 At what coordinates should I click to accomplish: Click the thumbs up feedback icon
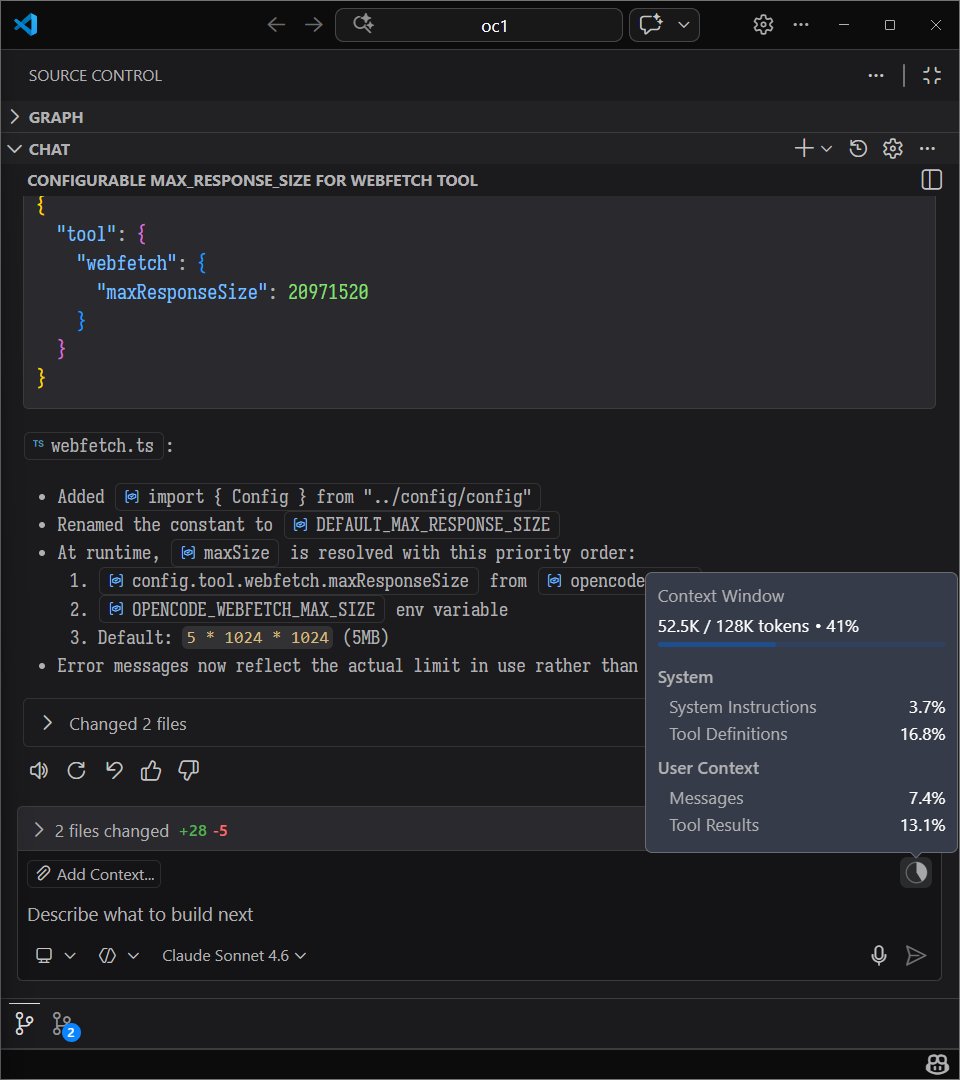pyautogui.click(x=151, y=770)
